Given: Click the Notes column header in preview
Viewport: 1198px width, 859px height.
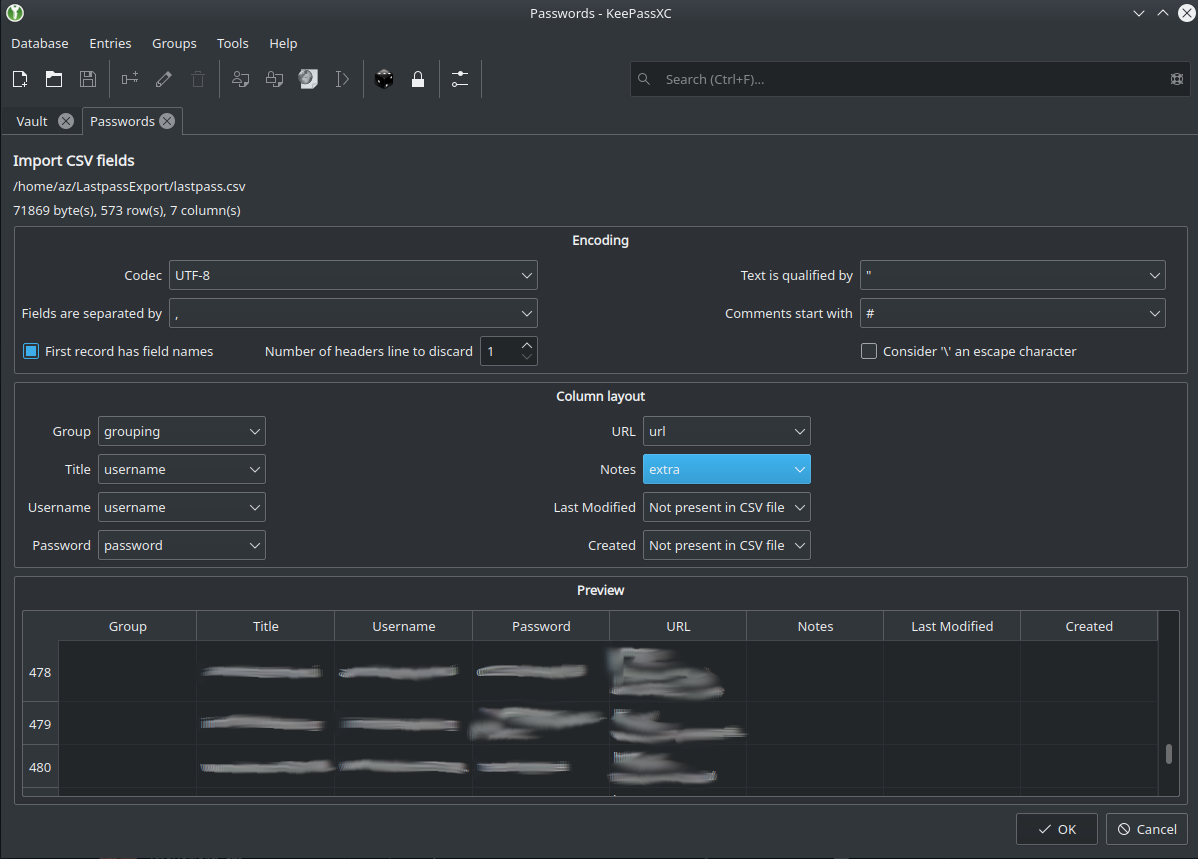Looking at the screenshot, I should [815, 627].
